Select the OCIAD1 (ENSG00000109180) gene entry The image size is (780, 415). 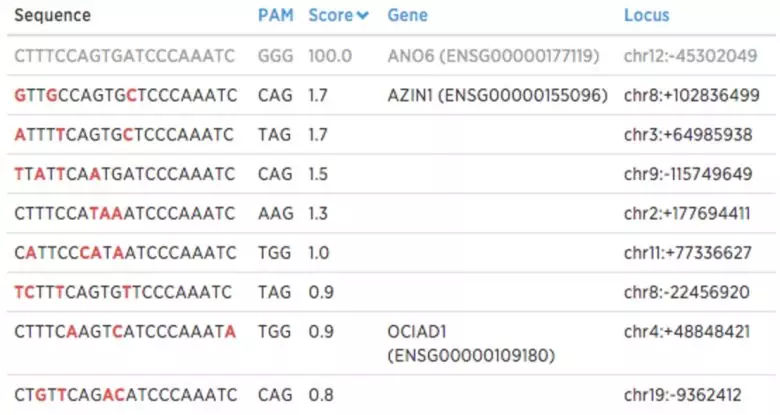471,343
